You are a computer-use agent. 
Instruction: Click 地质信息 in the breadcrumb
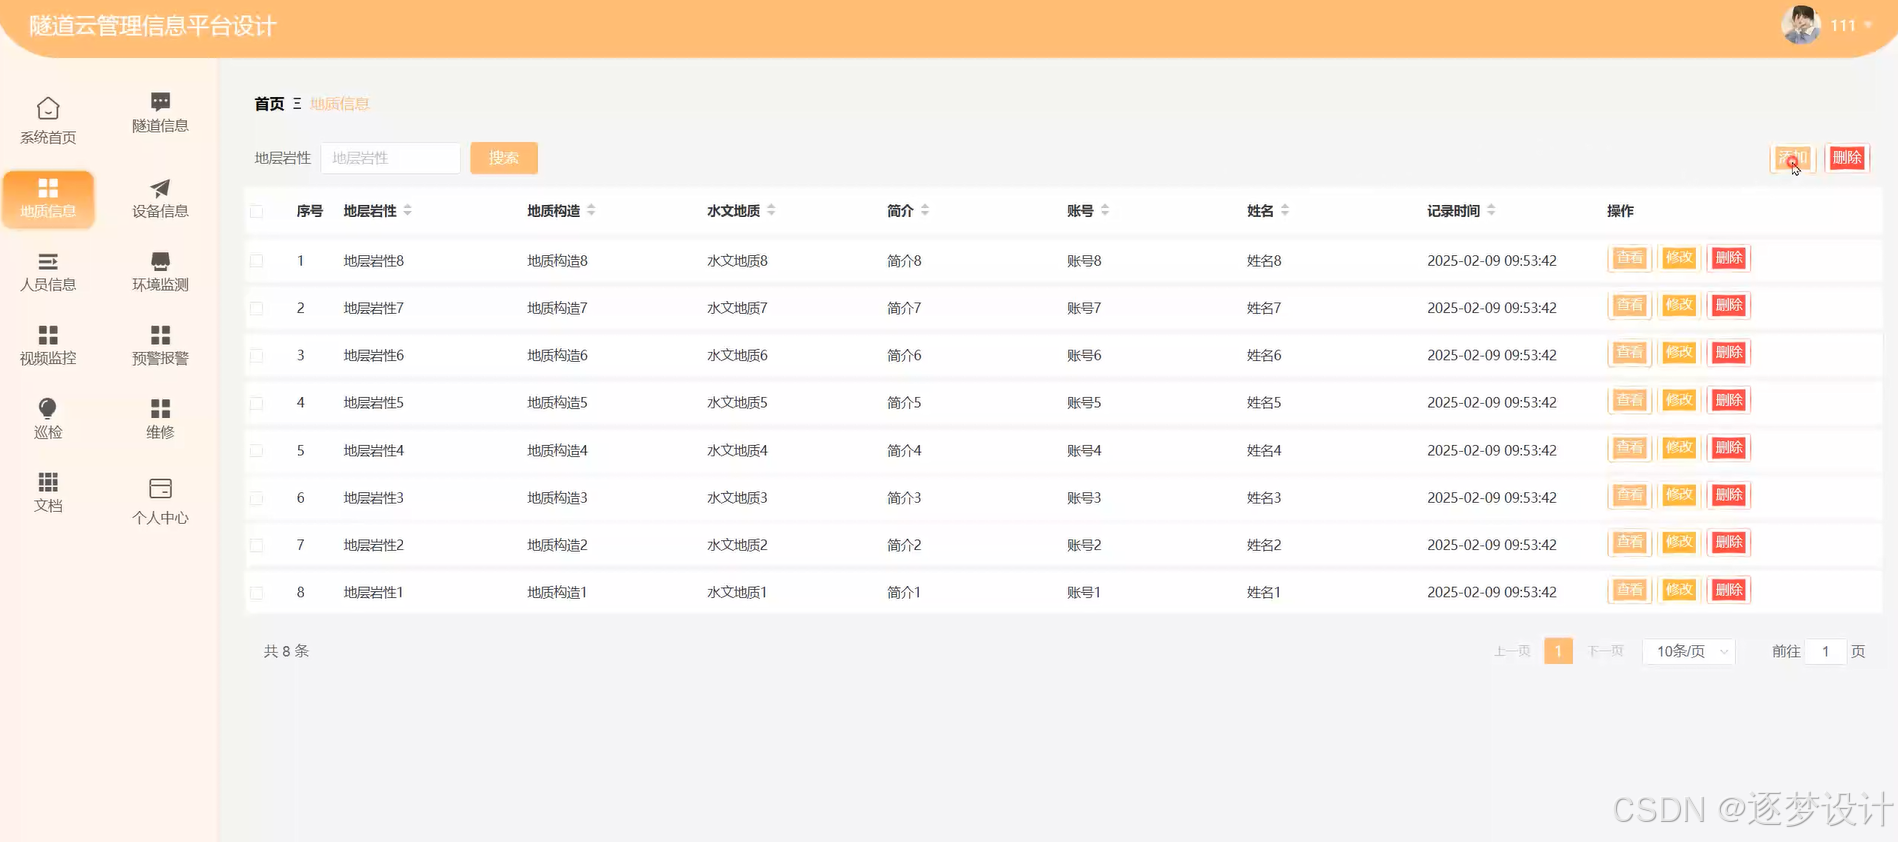click(x=340, y=104)
